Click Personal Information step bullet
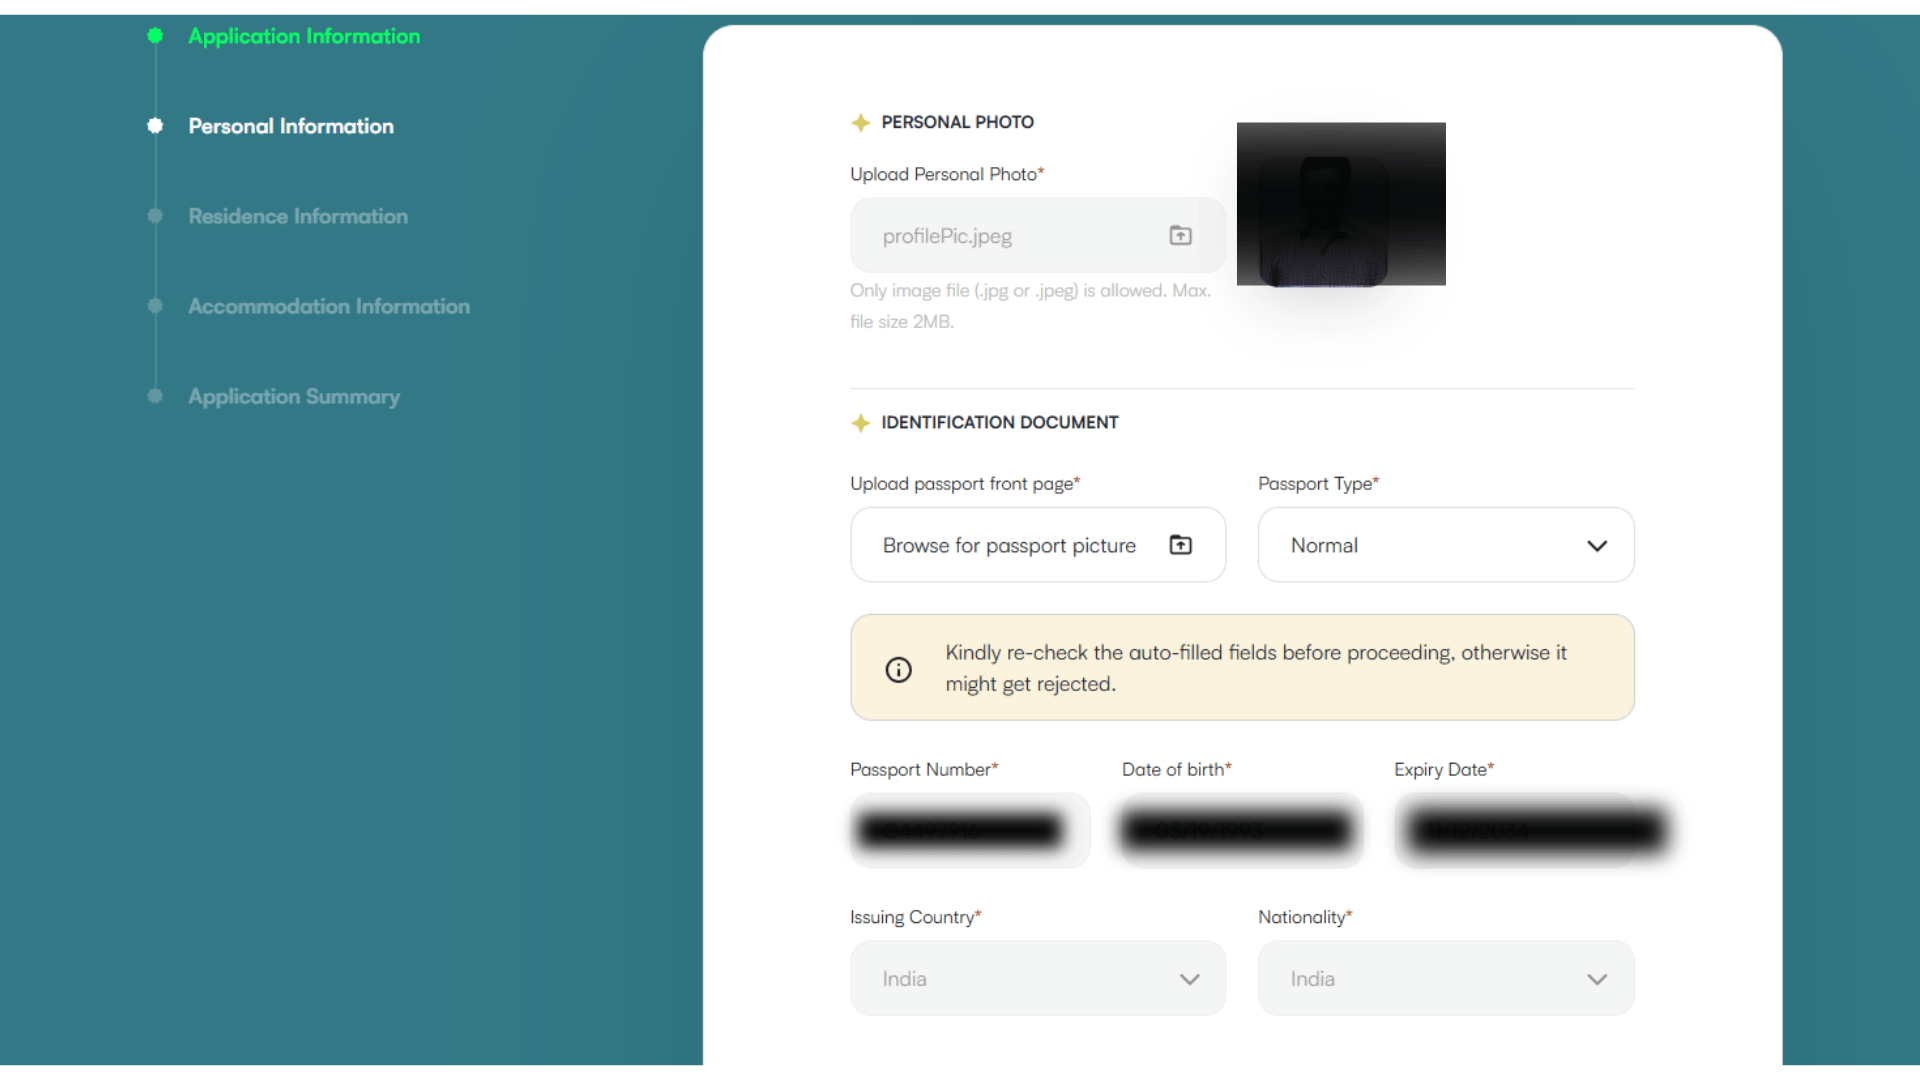Screen dimensions: 1920x1080 click(155, 126)
